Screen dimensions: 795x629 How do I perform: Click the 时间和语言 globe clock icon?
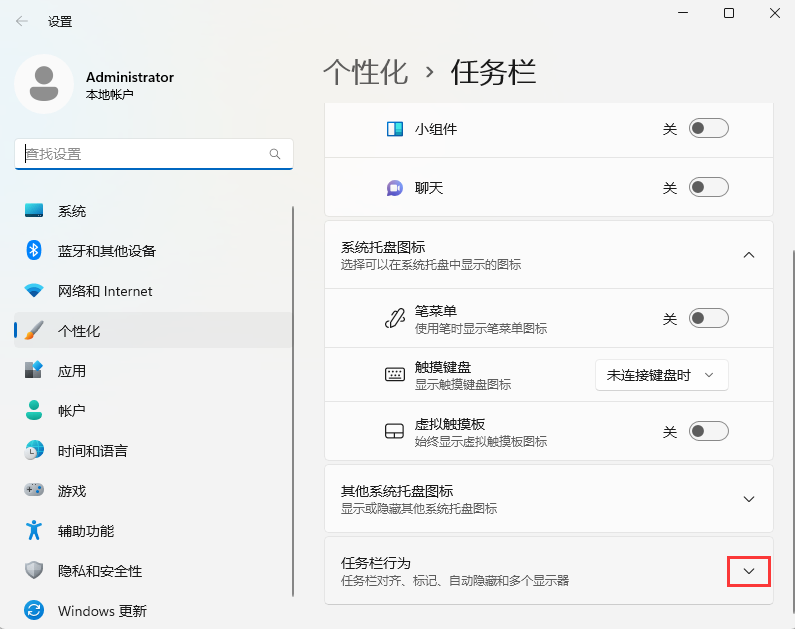(x=34, y=450)
